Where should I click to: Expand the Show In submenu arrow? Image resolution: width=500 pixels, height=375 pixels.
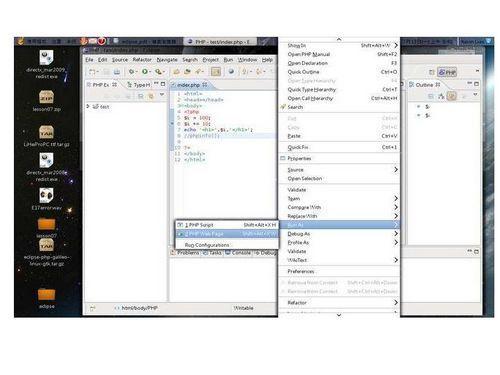pyautogui.click(x=396, y=45)
